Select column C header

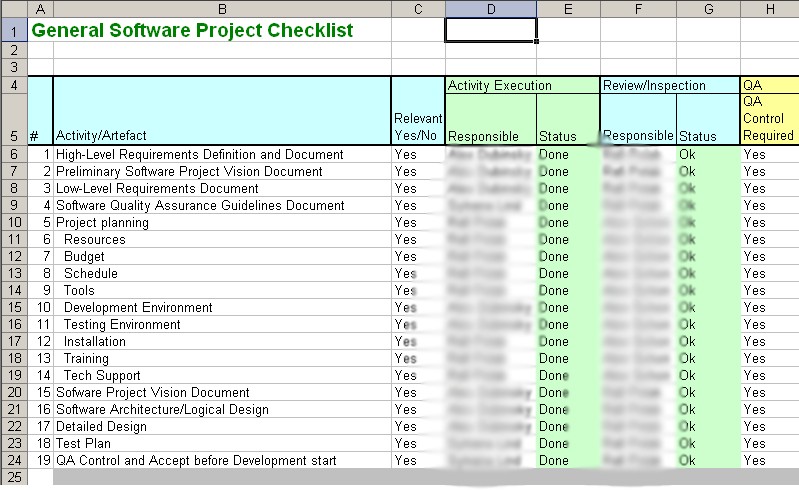418,9
